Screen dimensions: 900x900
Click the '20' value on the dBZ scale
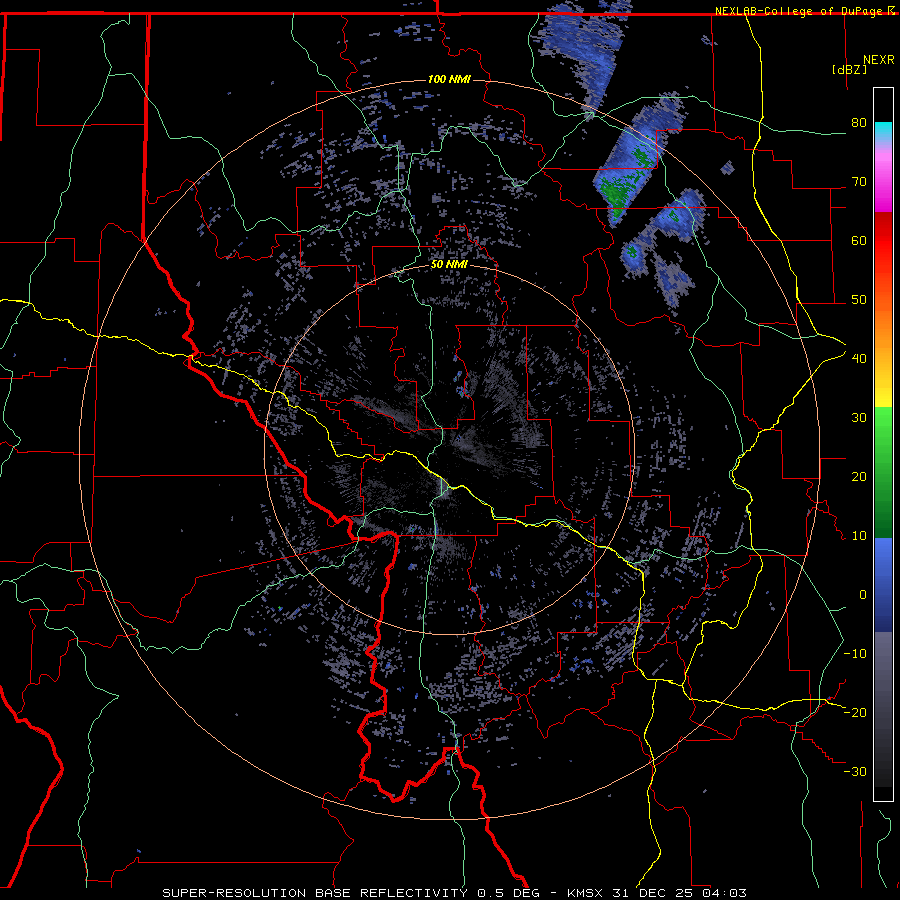tap(859, 477)
